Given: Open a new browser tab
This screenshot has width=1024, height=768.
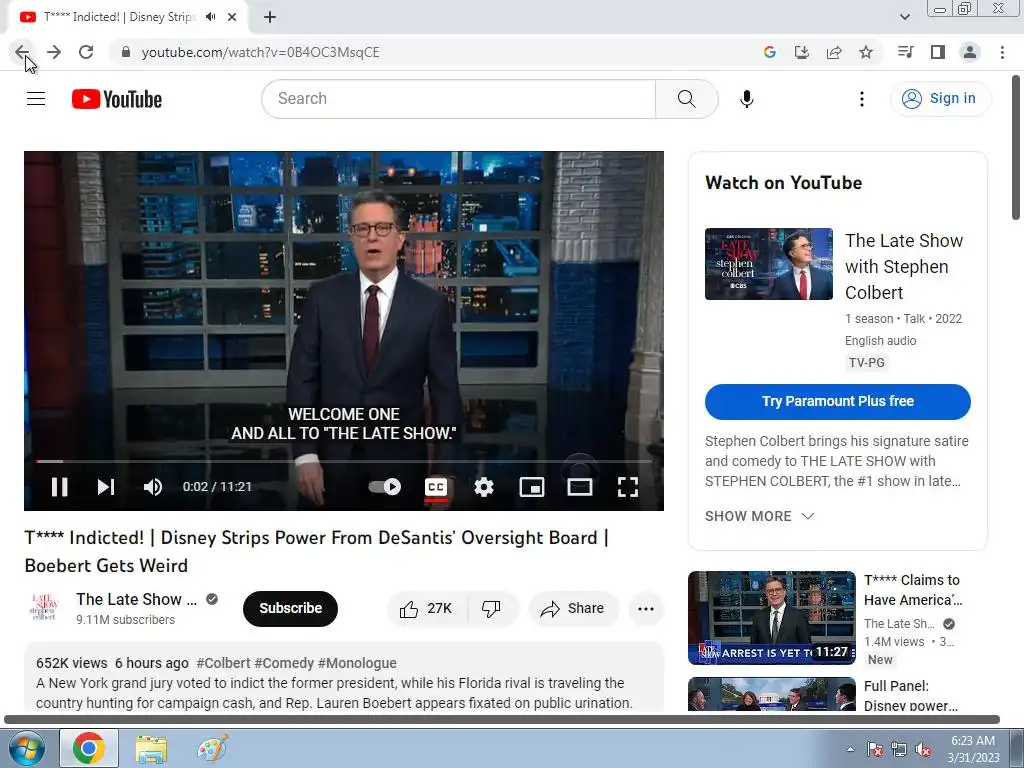Looking at the screenshot, I should tap(270, 17).
